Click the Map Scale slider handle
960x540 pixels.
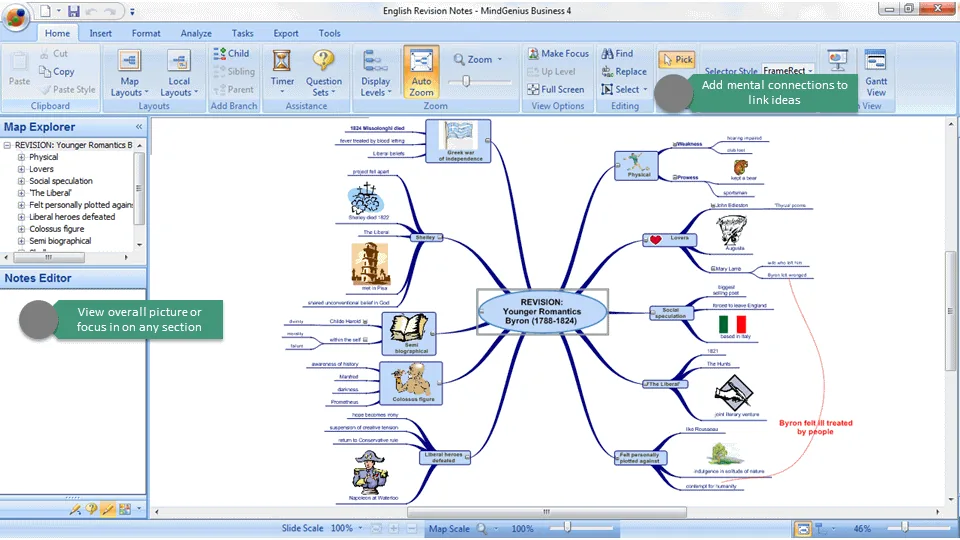(567, 527)
